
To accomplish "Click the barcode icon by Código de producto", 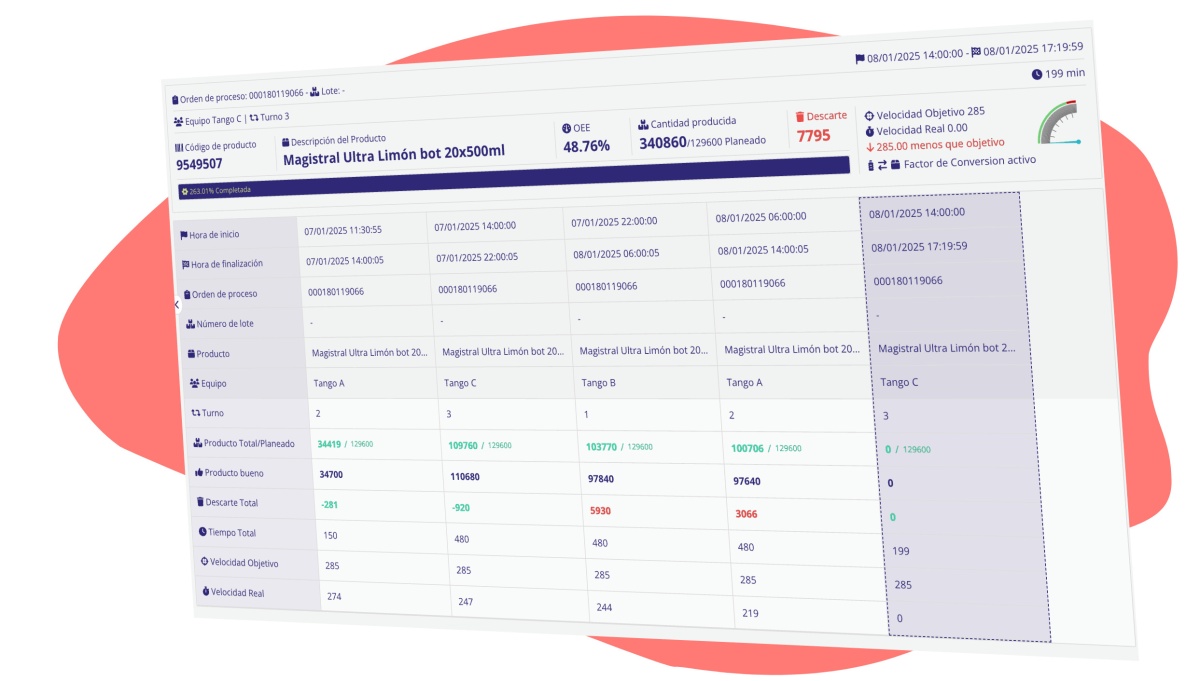I will tap(179, 147).
